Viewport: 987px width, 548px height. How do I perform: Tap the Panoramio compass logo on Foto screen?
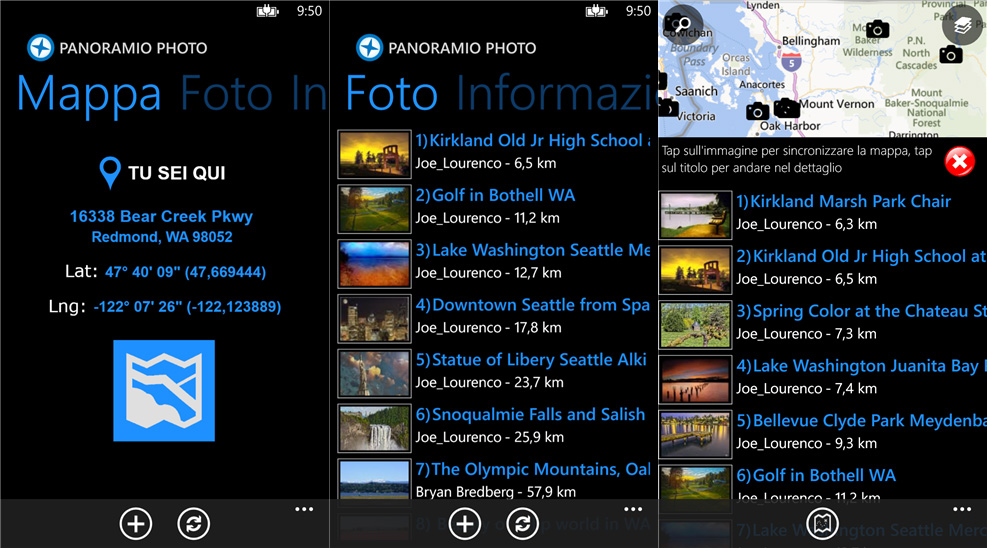[x=369, y=48]
